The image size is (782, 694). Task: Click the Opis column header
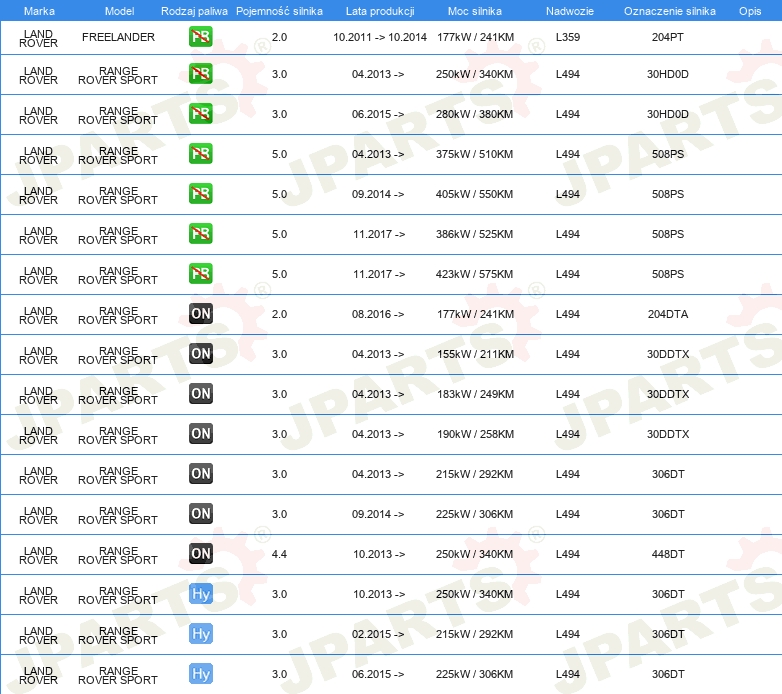pyautogui.click(x=750, y=11)
